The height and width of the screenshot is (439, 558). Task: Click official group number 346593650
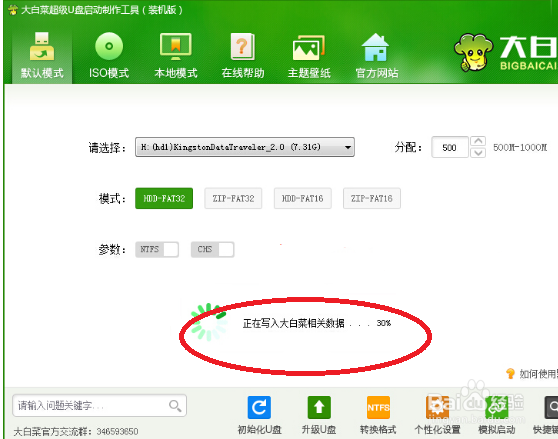[x=117, y=432]
